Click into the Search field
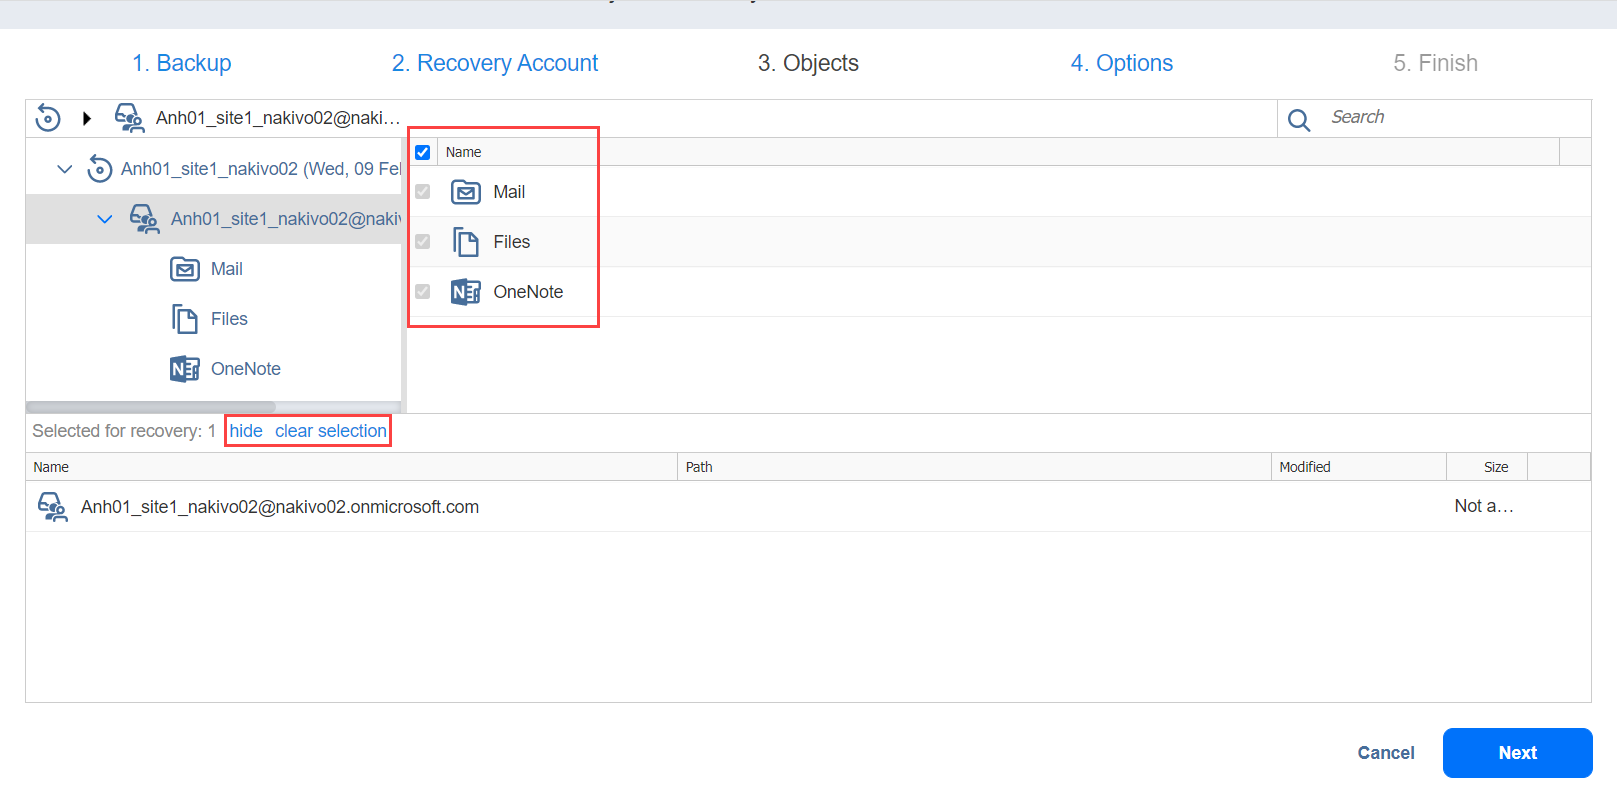1617x800 pixels. point(1450,118)
